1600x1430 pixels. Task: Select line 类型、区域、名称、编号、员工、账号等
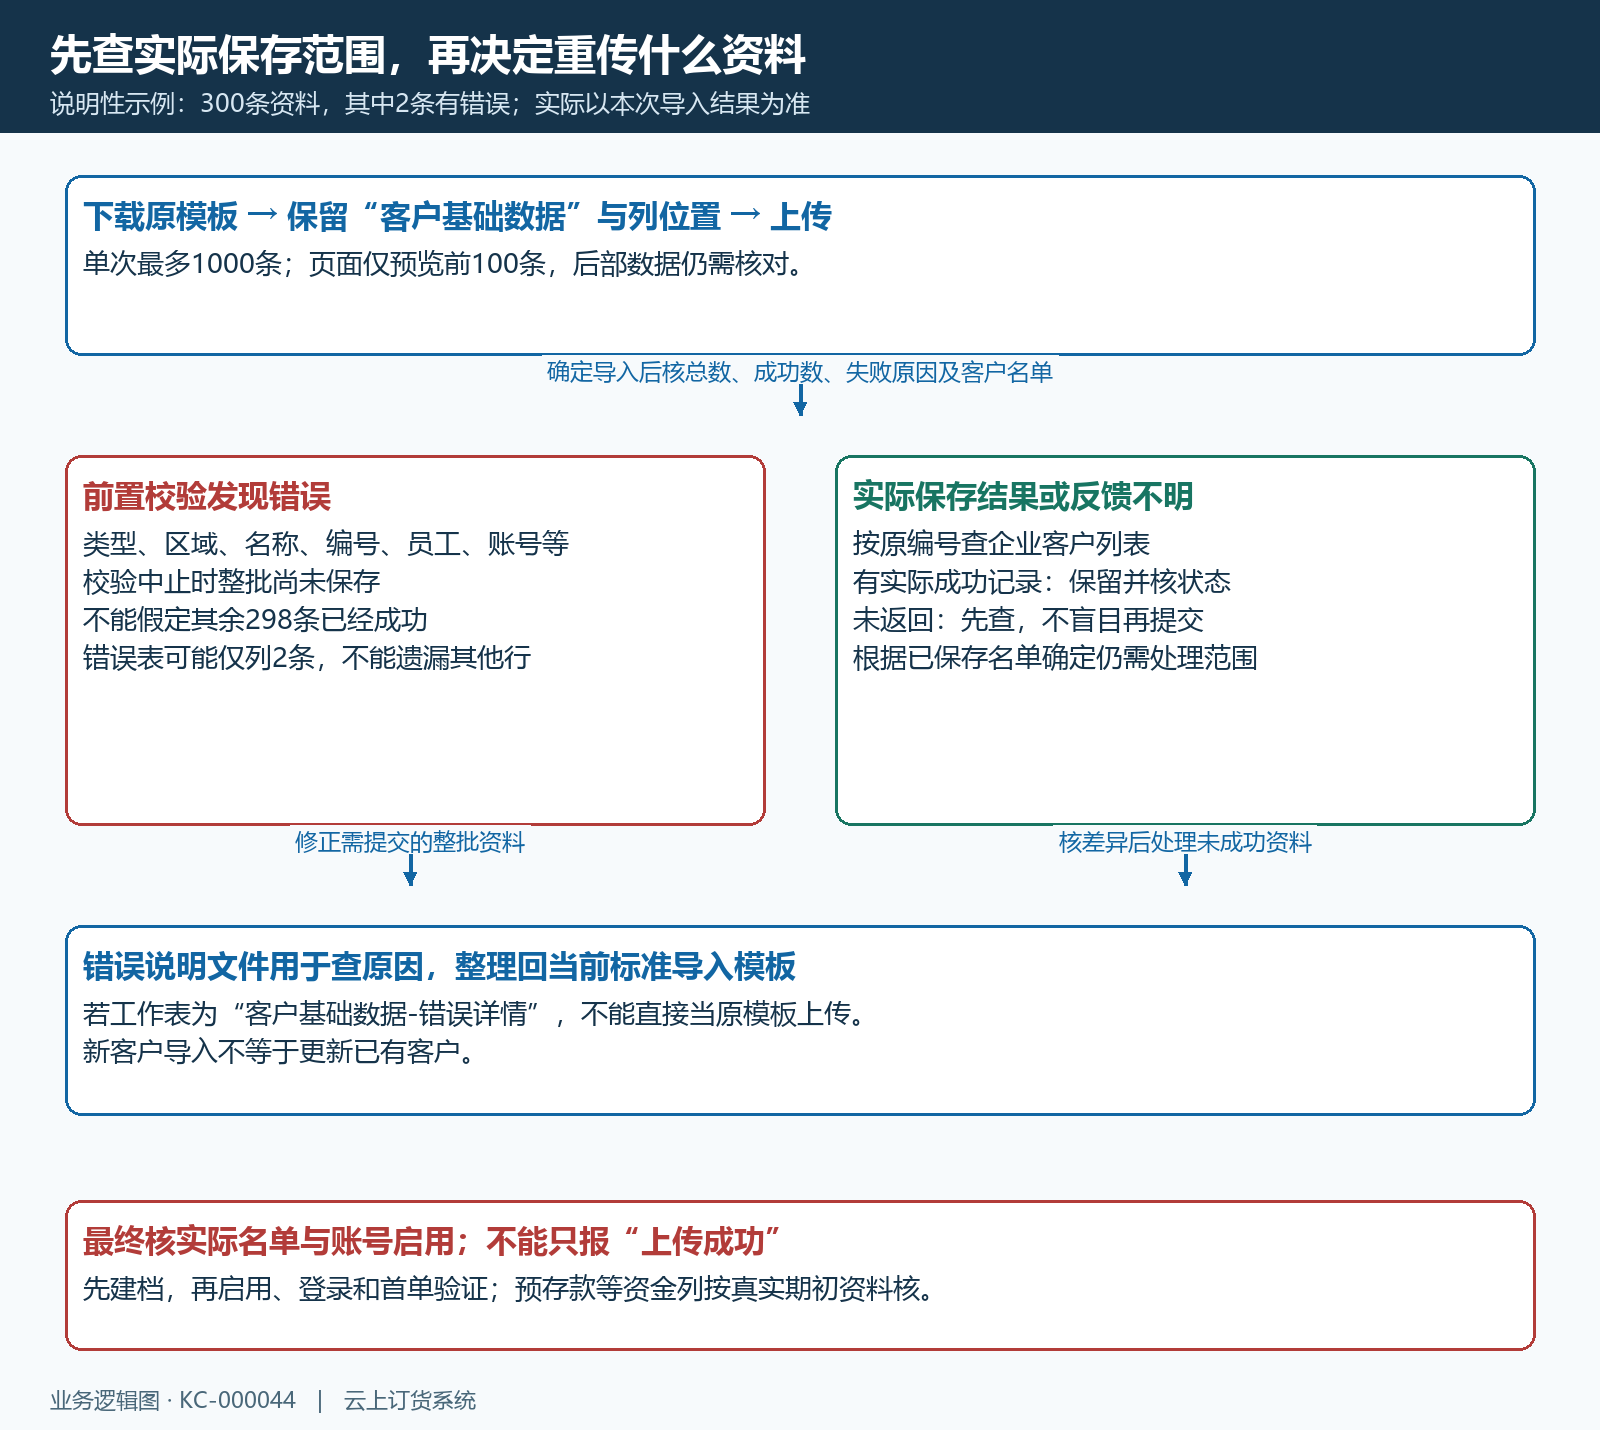click(x=326, y=544)
